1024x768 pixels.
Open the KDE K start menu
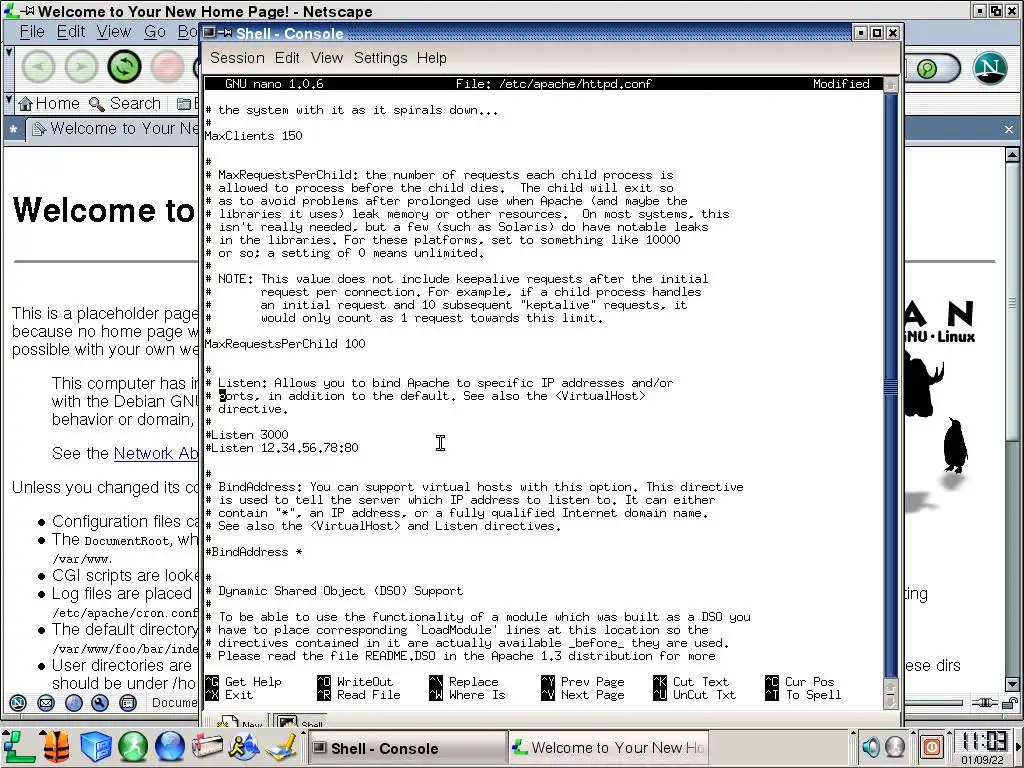click(19, 747)
